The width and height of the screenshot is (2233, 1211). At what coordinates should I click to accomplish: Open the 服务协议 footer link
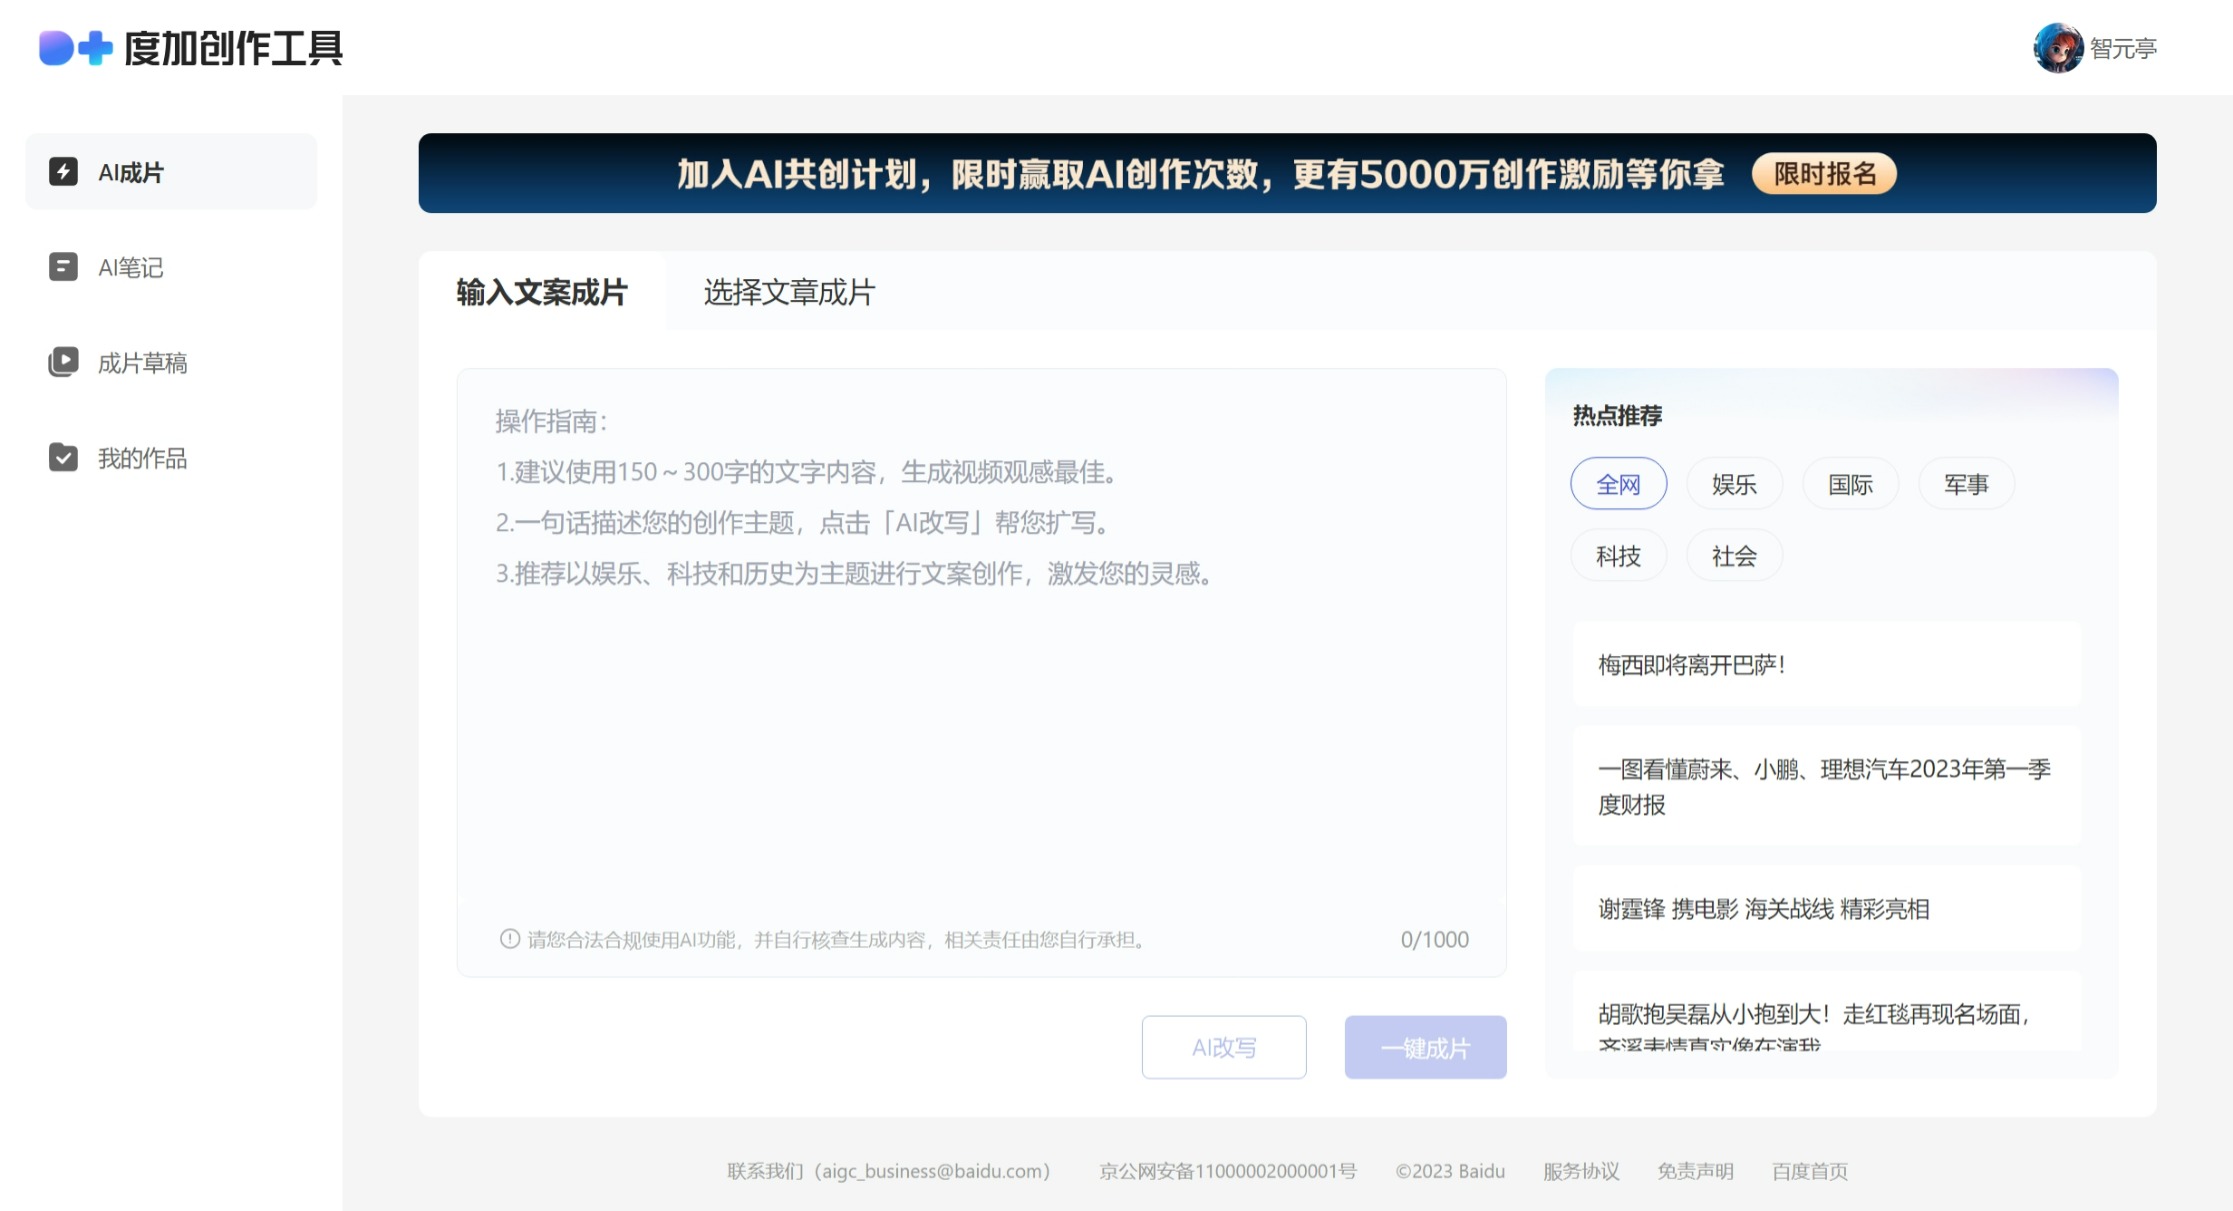(1581, 1171)
